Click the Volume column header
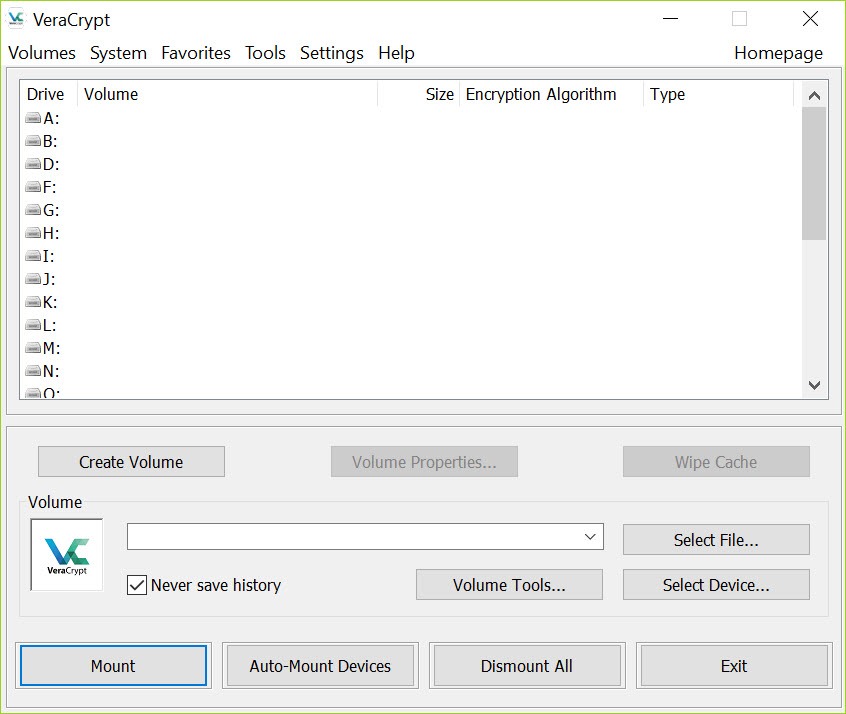Image resolution: width=846 pixels, height=714 pixels. (x=227, y=94)
